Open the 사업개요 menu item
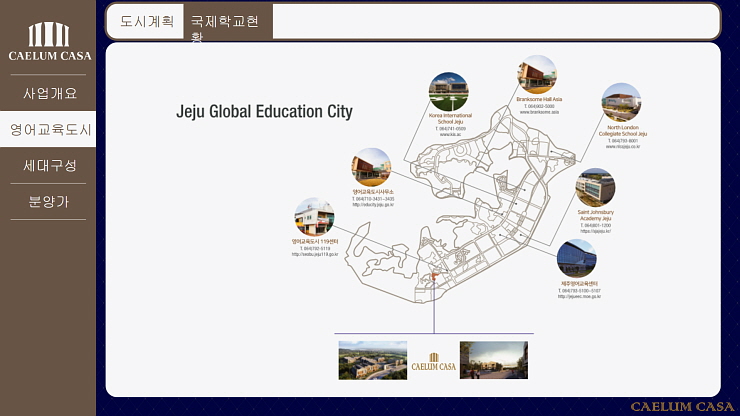The height and width of the screenshot is (416, 740). click(49, 93)
